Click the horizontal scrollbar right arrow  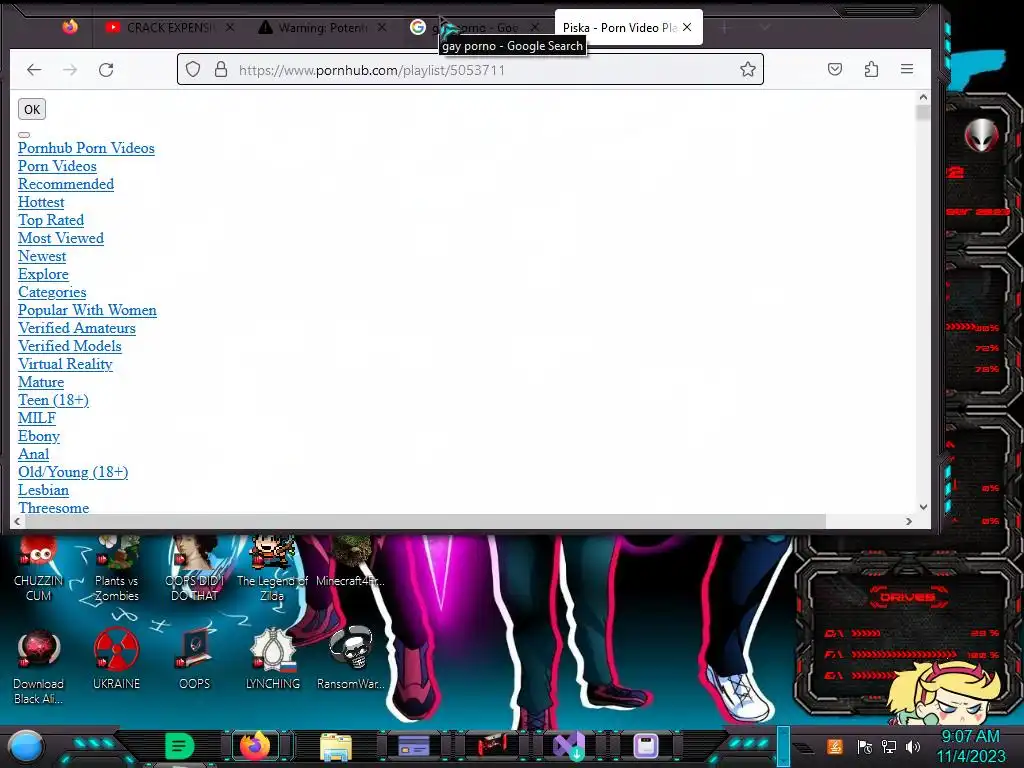(x=908, y=521)
